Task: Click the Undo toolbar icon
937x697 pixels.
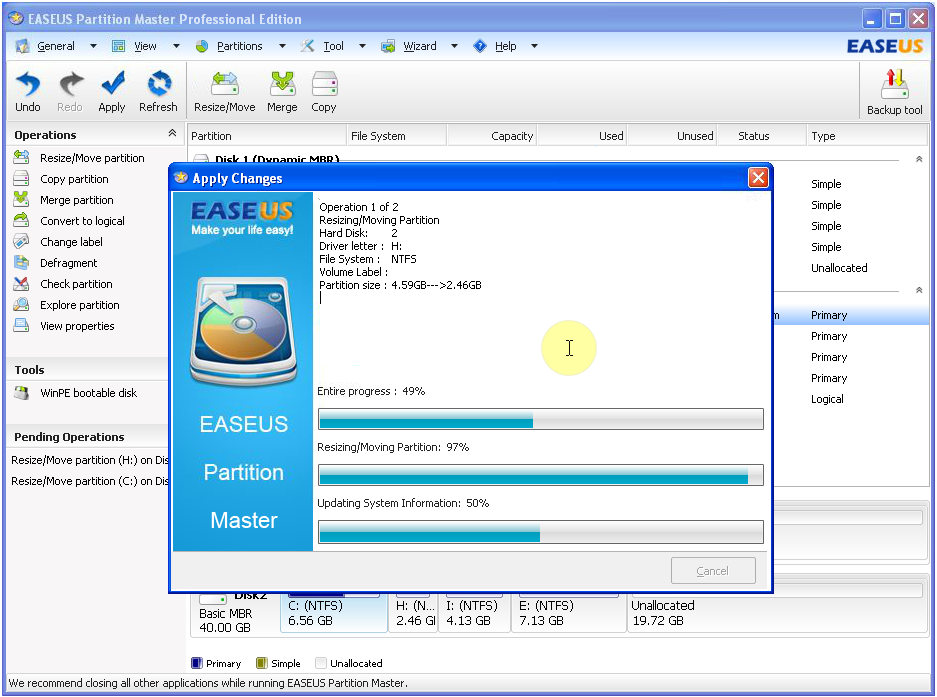Action: 27,84
